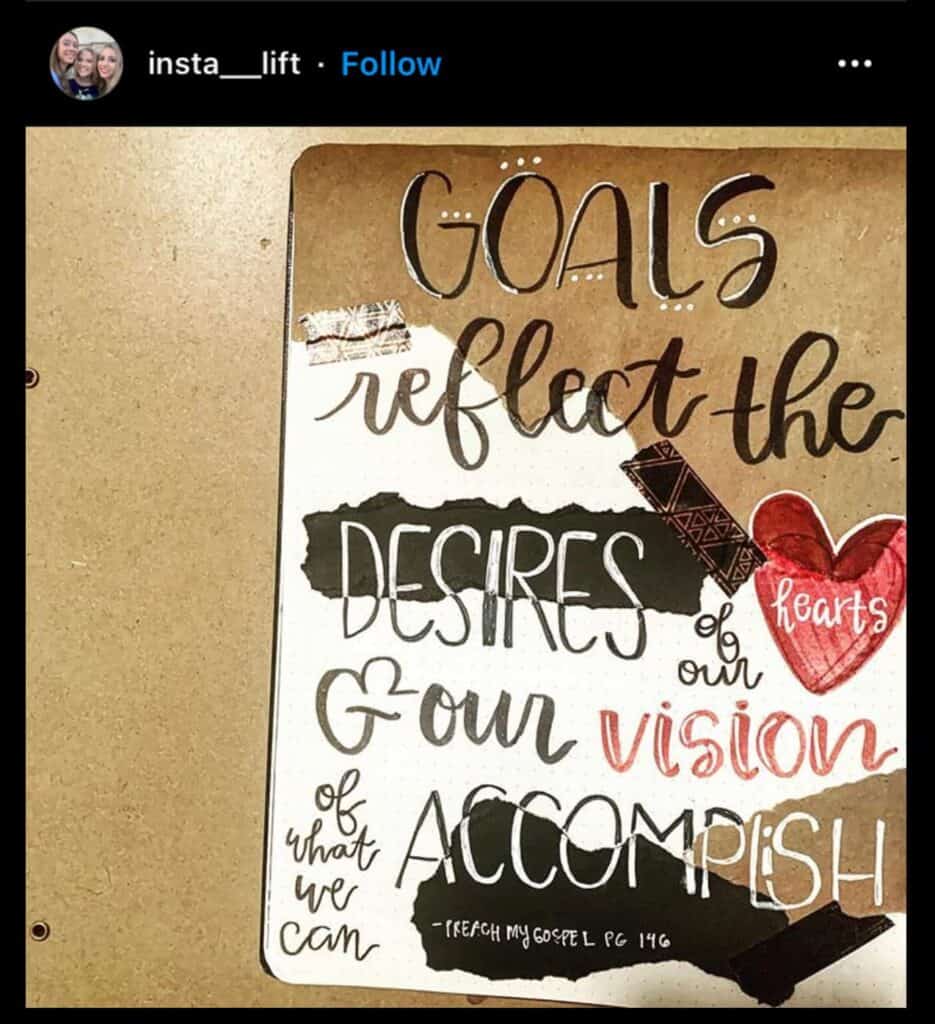Tap the ACCOMPLISH lettering in the post image

(x=643, y=851)
